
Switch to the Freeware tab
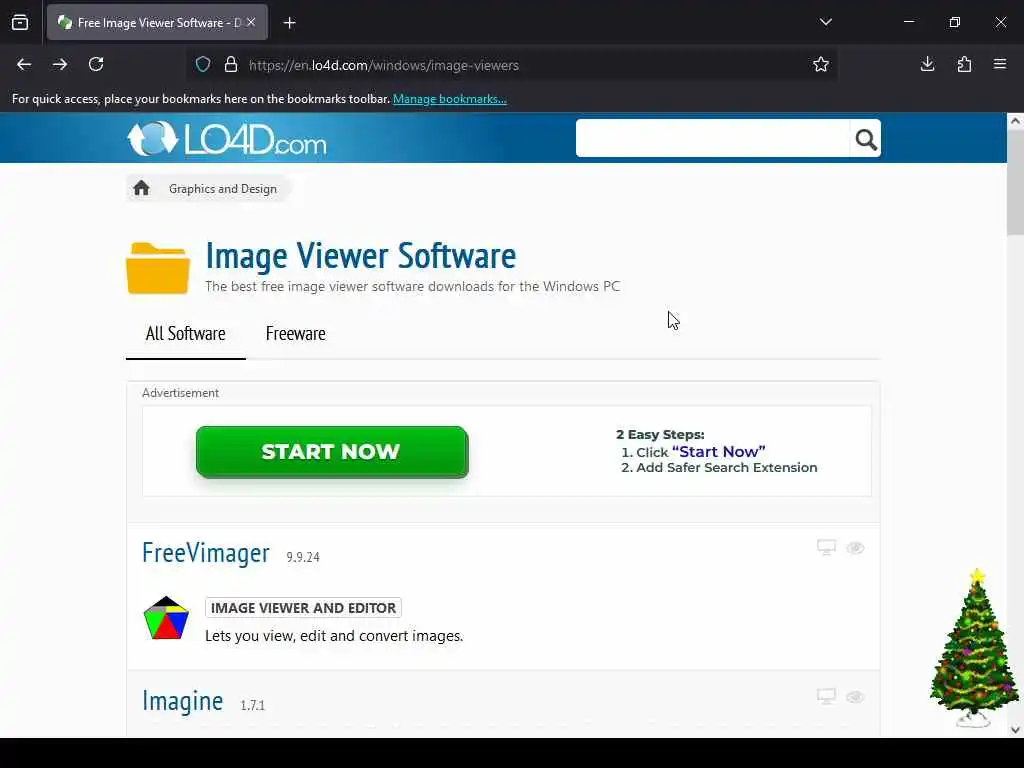tap(295, 334)
